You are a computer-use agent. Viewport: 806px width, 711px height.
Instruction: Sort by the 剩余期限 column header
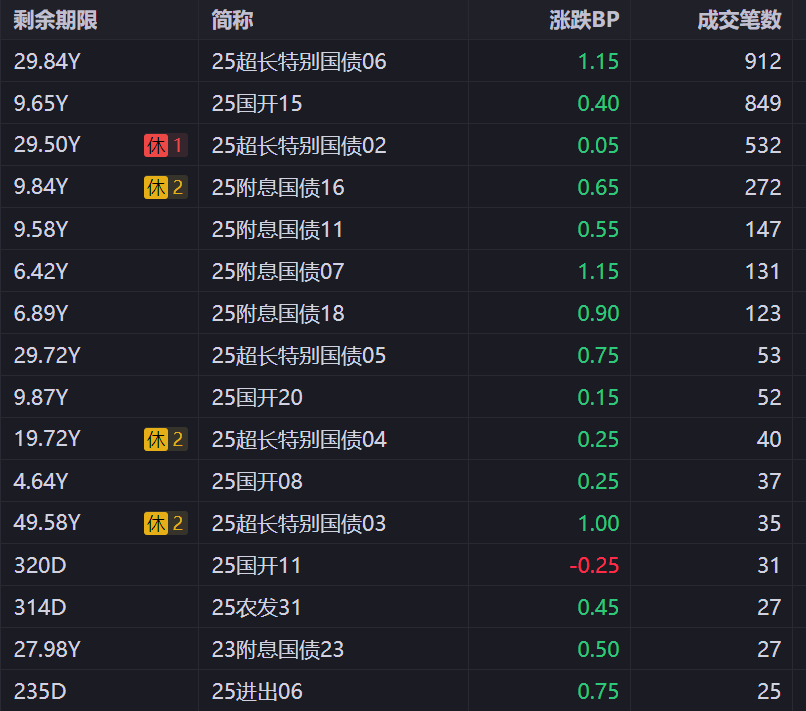(x=56, y=20)
